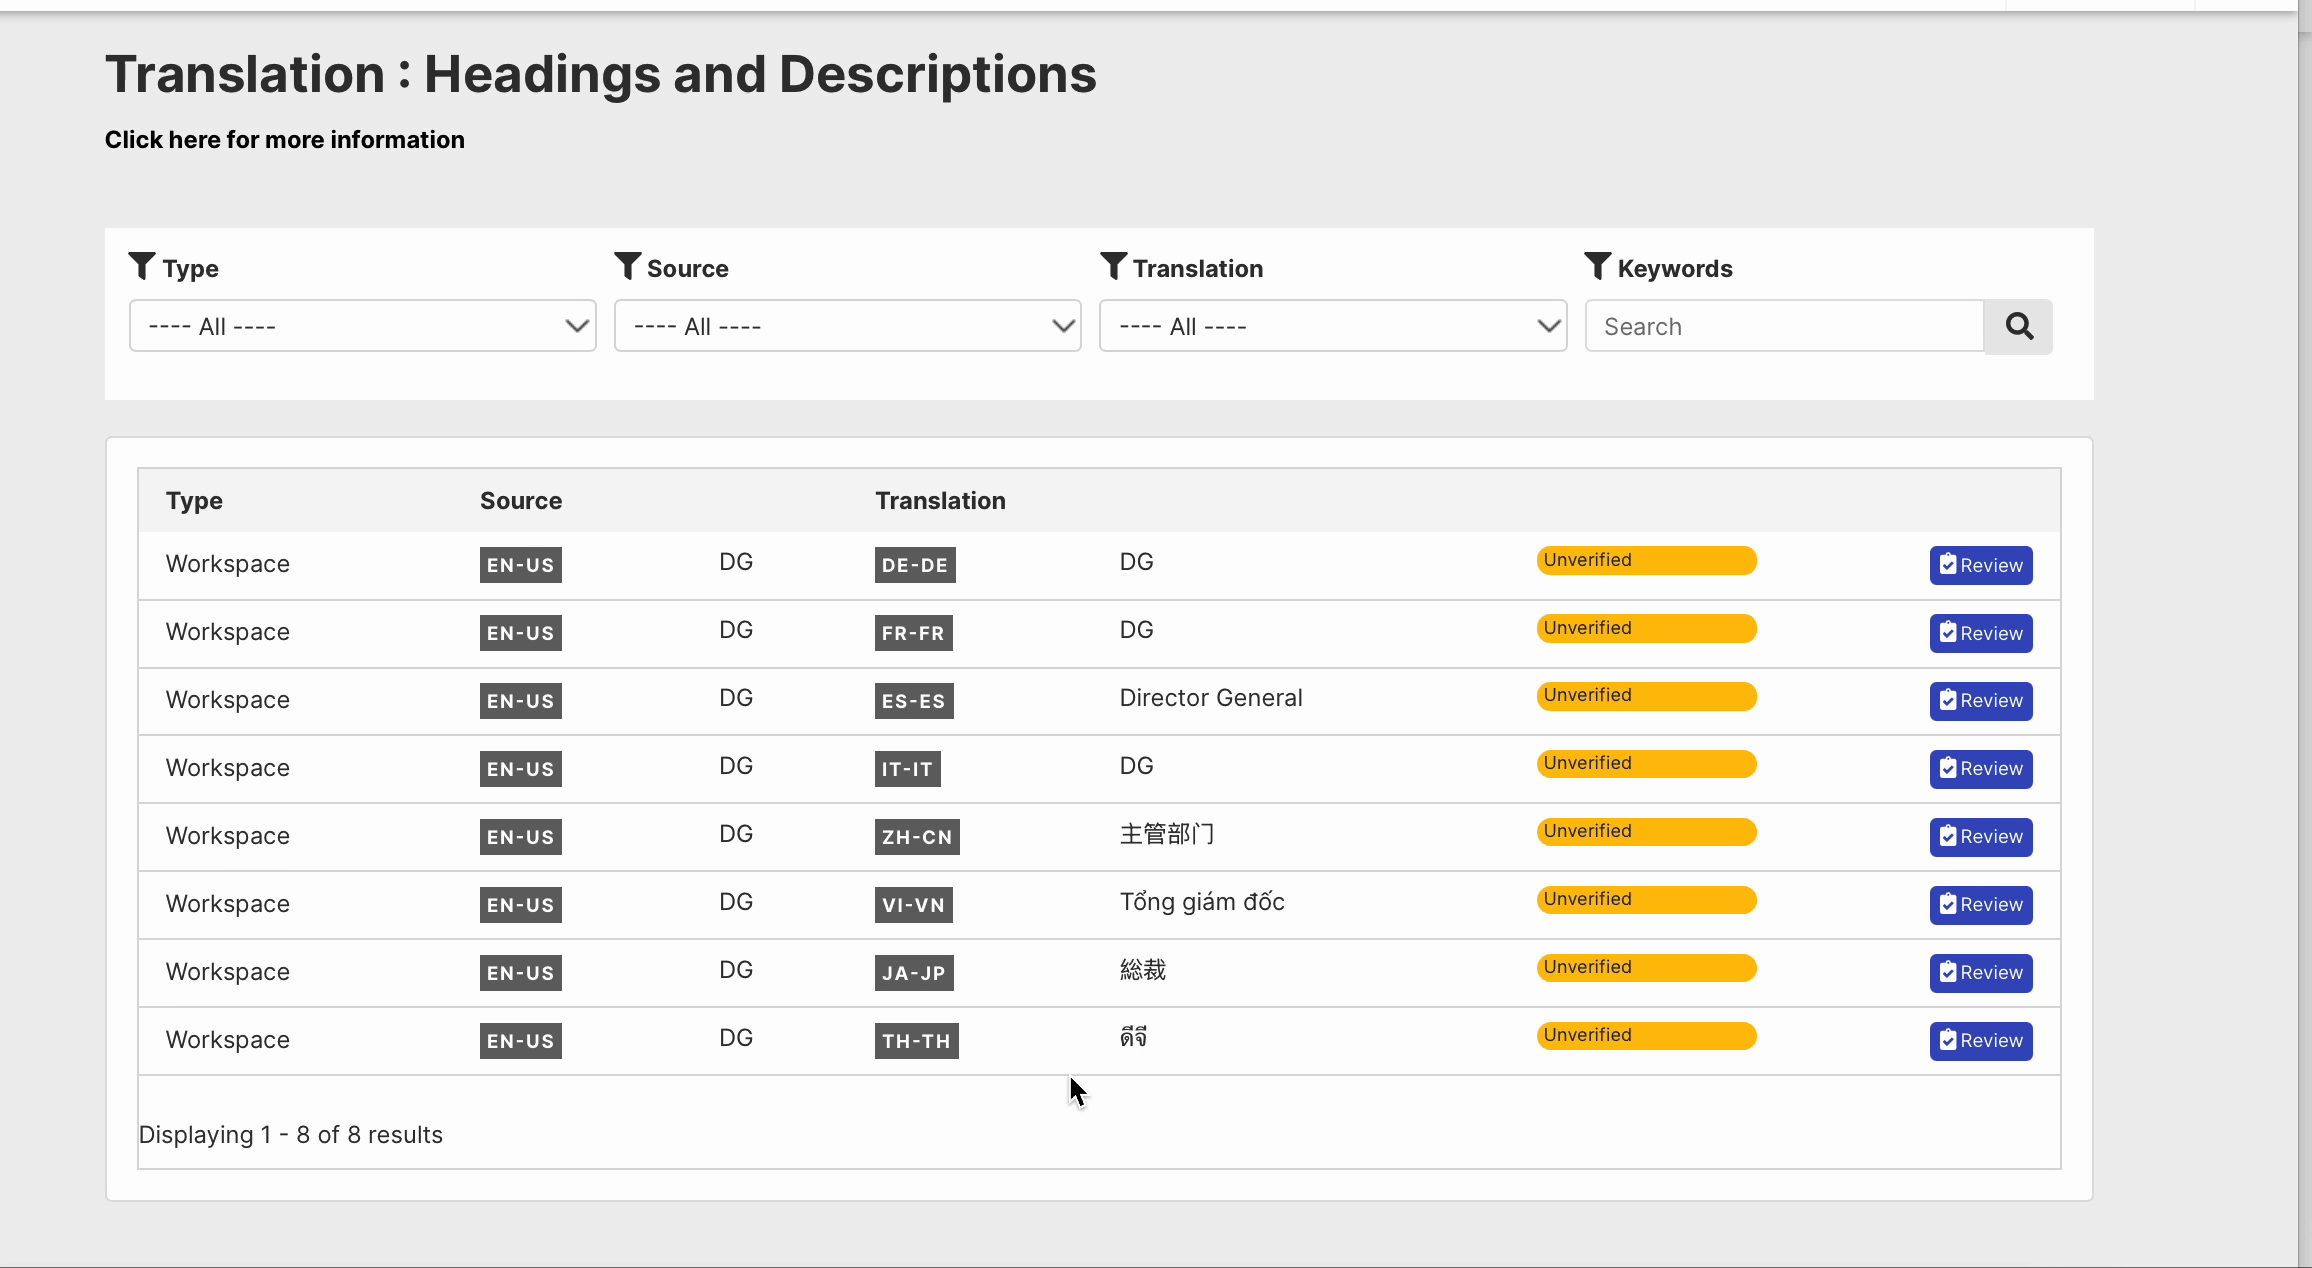Click the Workspace cell in ES-ES row
The height and width of the screenshot is (1268, 2312).
228,700
